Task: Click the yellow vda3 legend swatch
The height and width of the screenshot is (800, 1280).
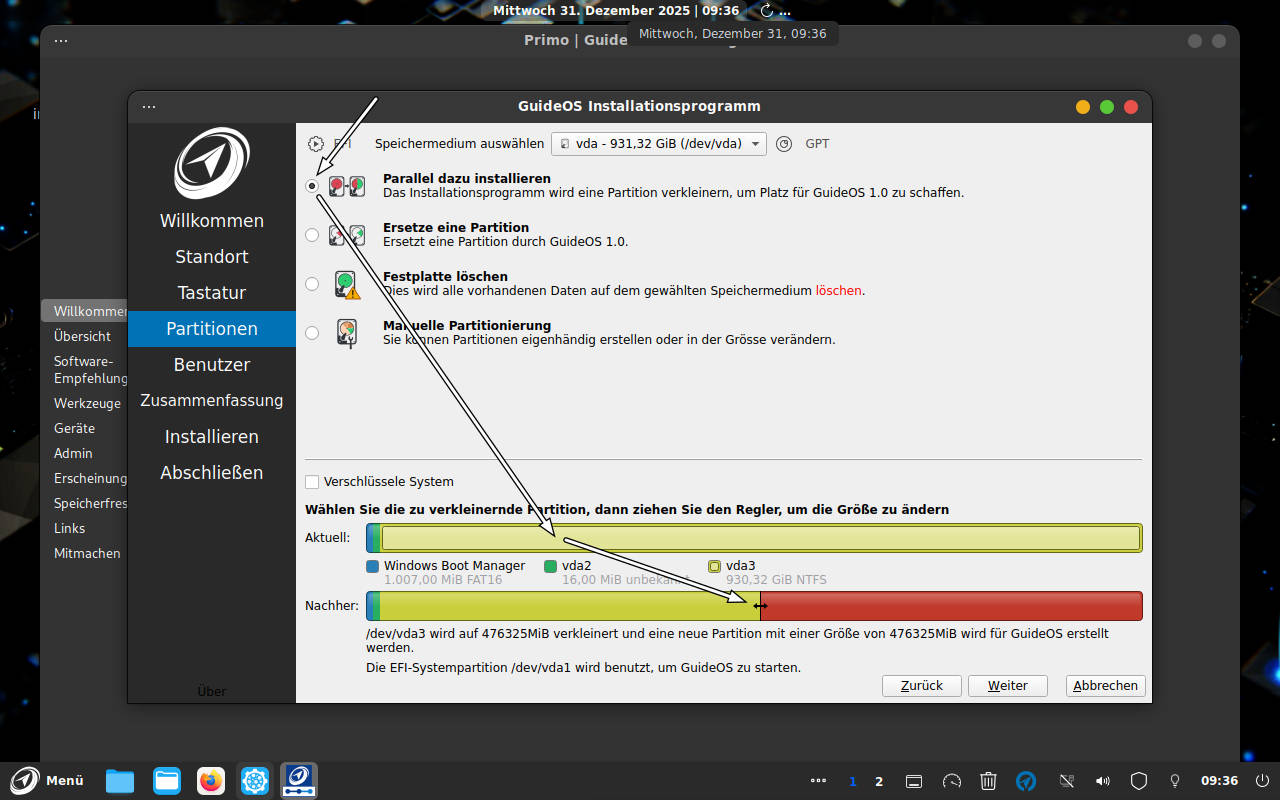Action: pyautogui.click(x=714, y=566)
